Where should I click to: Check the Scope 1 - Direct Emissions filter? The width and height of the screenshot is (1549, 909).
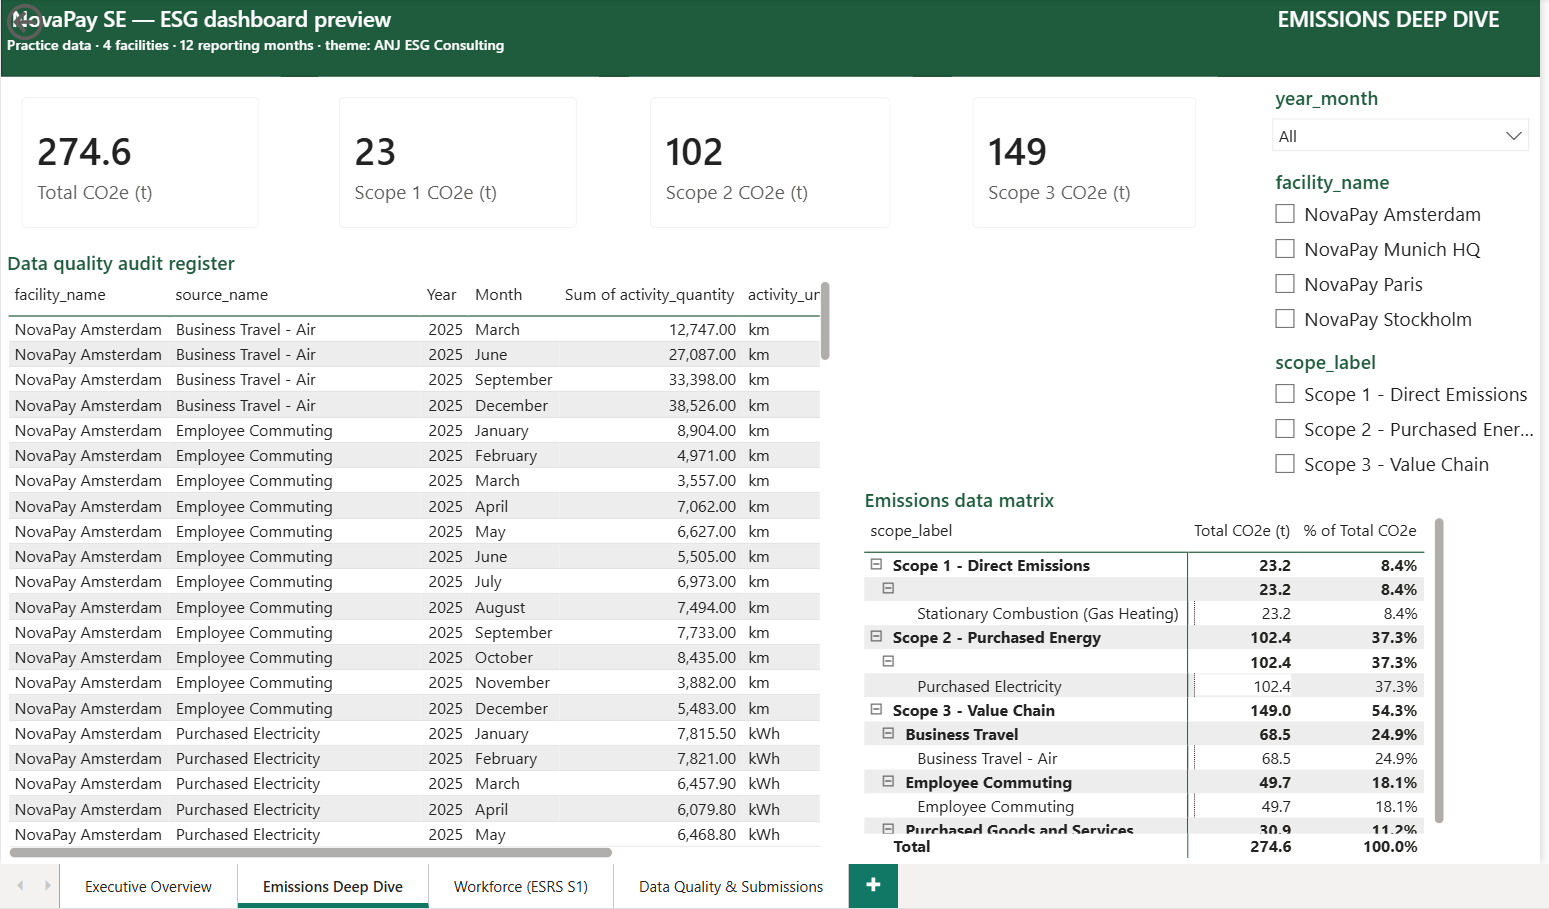click(x=1285, y=394)
